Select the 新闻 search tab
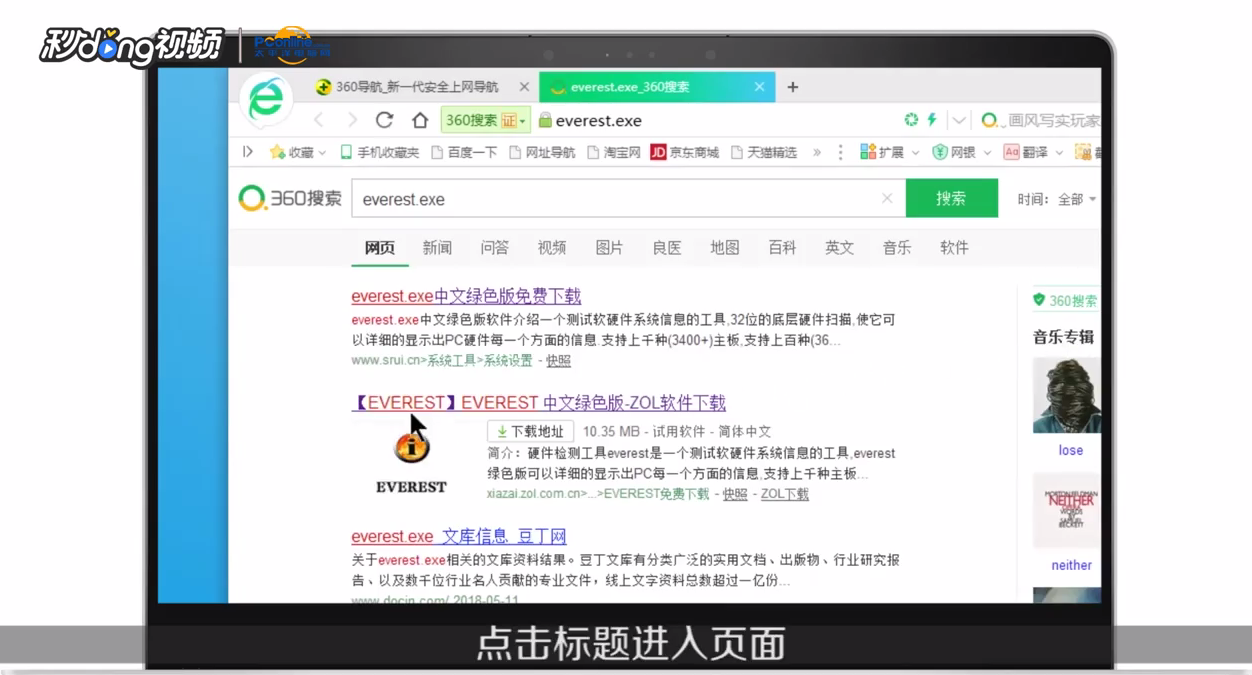 tap(437, 248)
